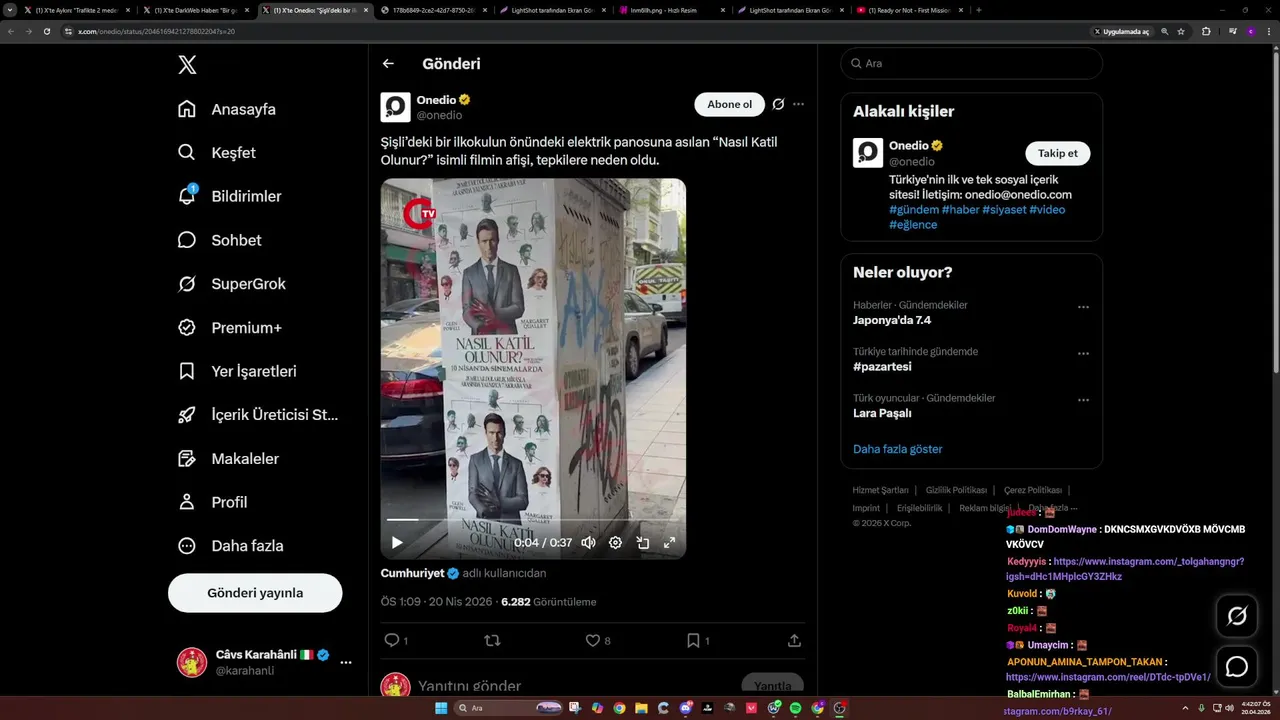Click Daha fazla göster link
The width and height of the screenshot is (1280, 720).
click(x=898, y=449)
